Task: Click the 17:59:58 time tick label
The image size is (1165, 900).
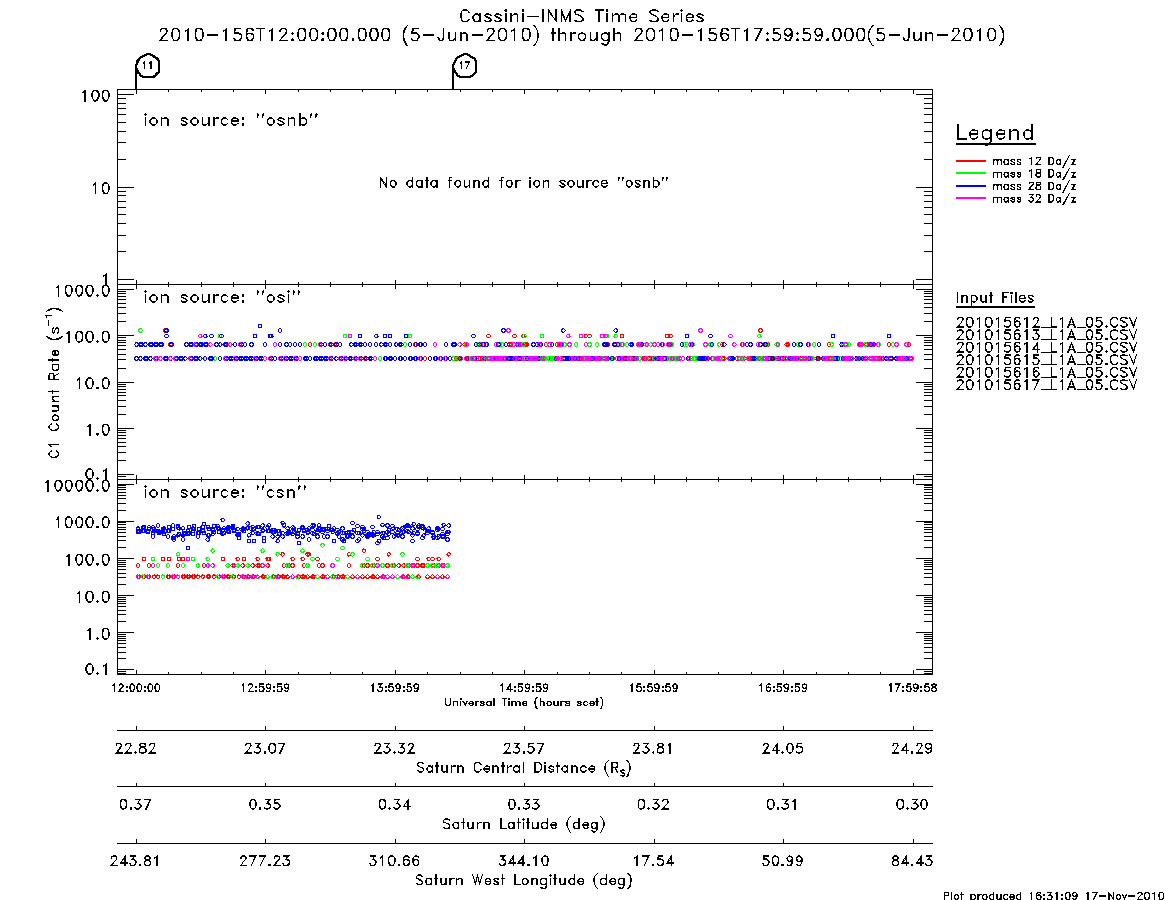Action: (912, 688)
